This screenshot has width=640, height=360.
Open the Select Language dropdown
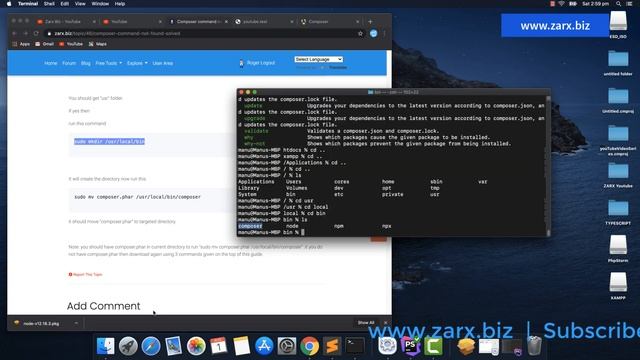pyautogui.click(x=318, y=59)
